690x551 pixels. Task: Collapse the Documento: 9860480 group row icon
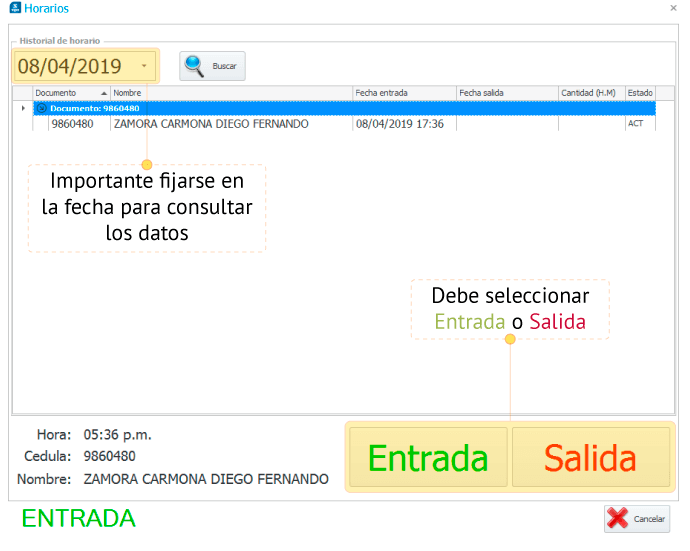point(41,108)
